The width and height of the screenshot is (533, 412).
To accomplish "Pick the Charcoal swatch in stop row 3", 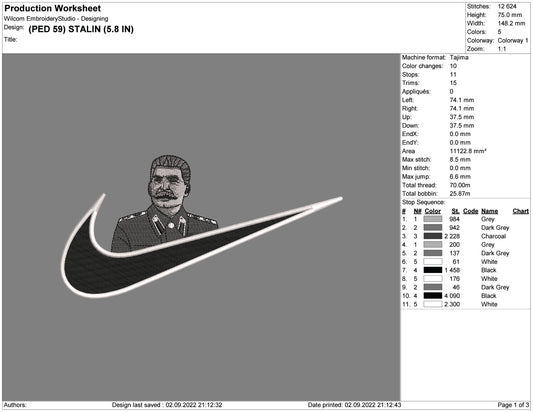I will point(433,236).
